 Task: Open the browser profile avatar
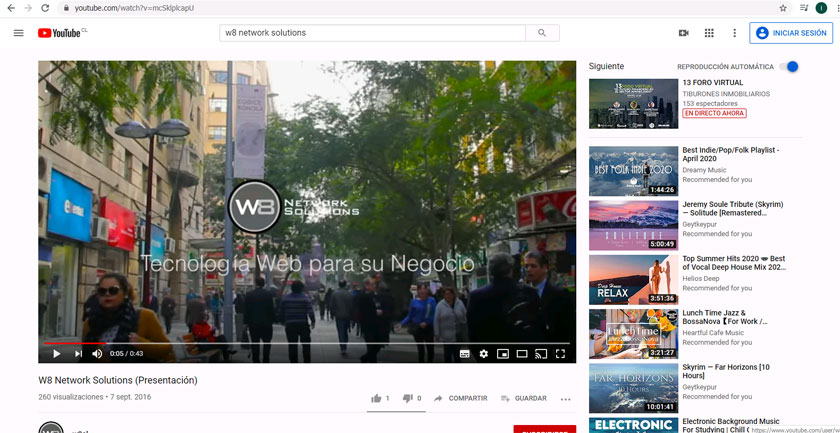(x=821, y=8)
